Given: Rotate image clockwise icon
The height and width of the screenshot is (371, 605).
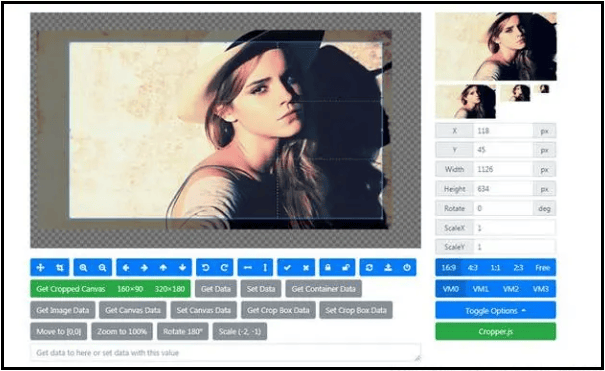Looking at the screenshot, I should (224, 268).
